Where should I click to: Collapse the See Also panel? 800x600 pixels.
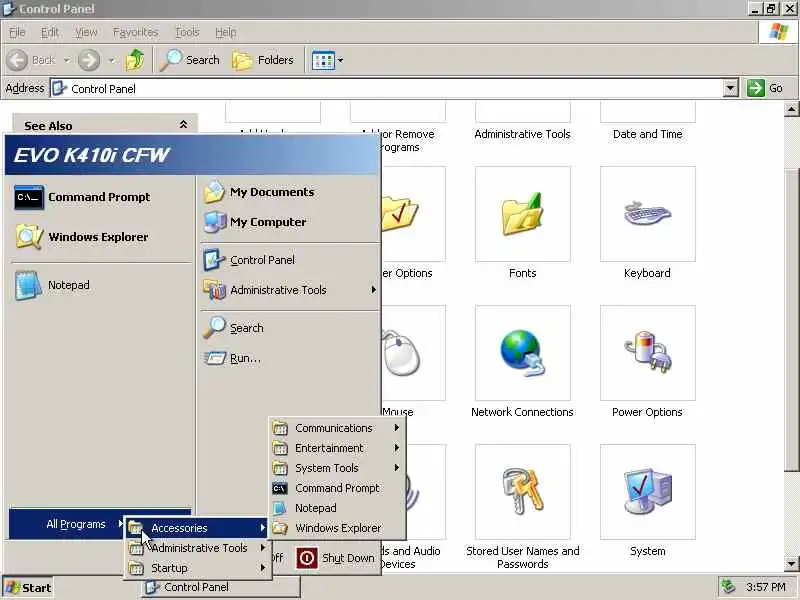pos(183,124)
